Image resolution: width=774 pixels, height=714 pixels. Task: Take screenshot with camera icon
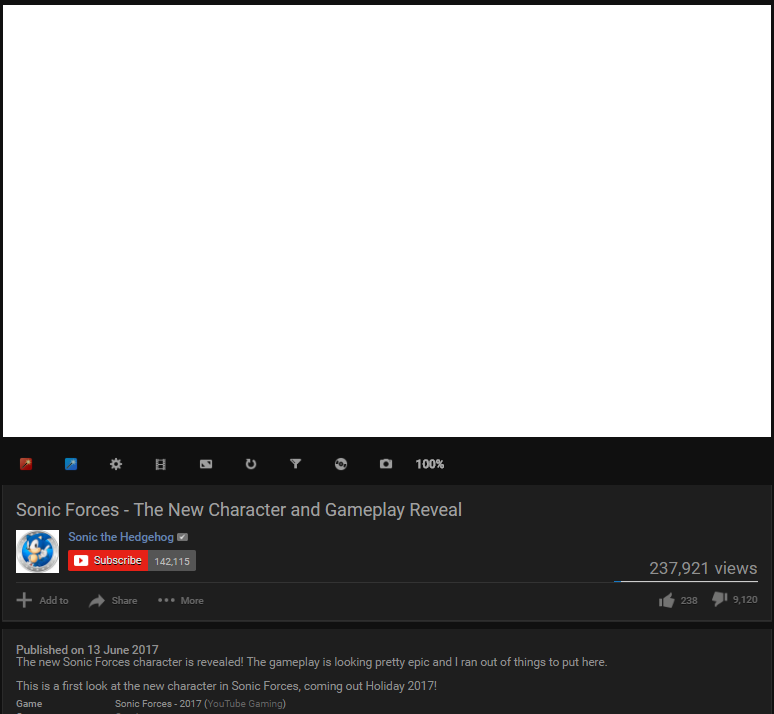(386, 464)
